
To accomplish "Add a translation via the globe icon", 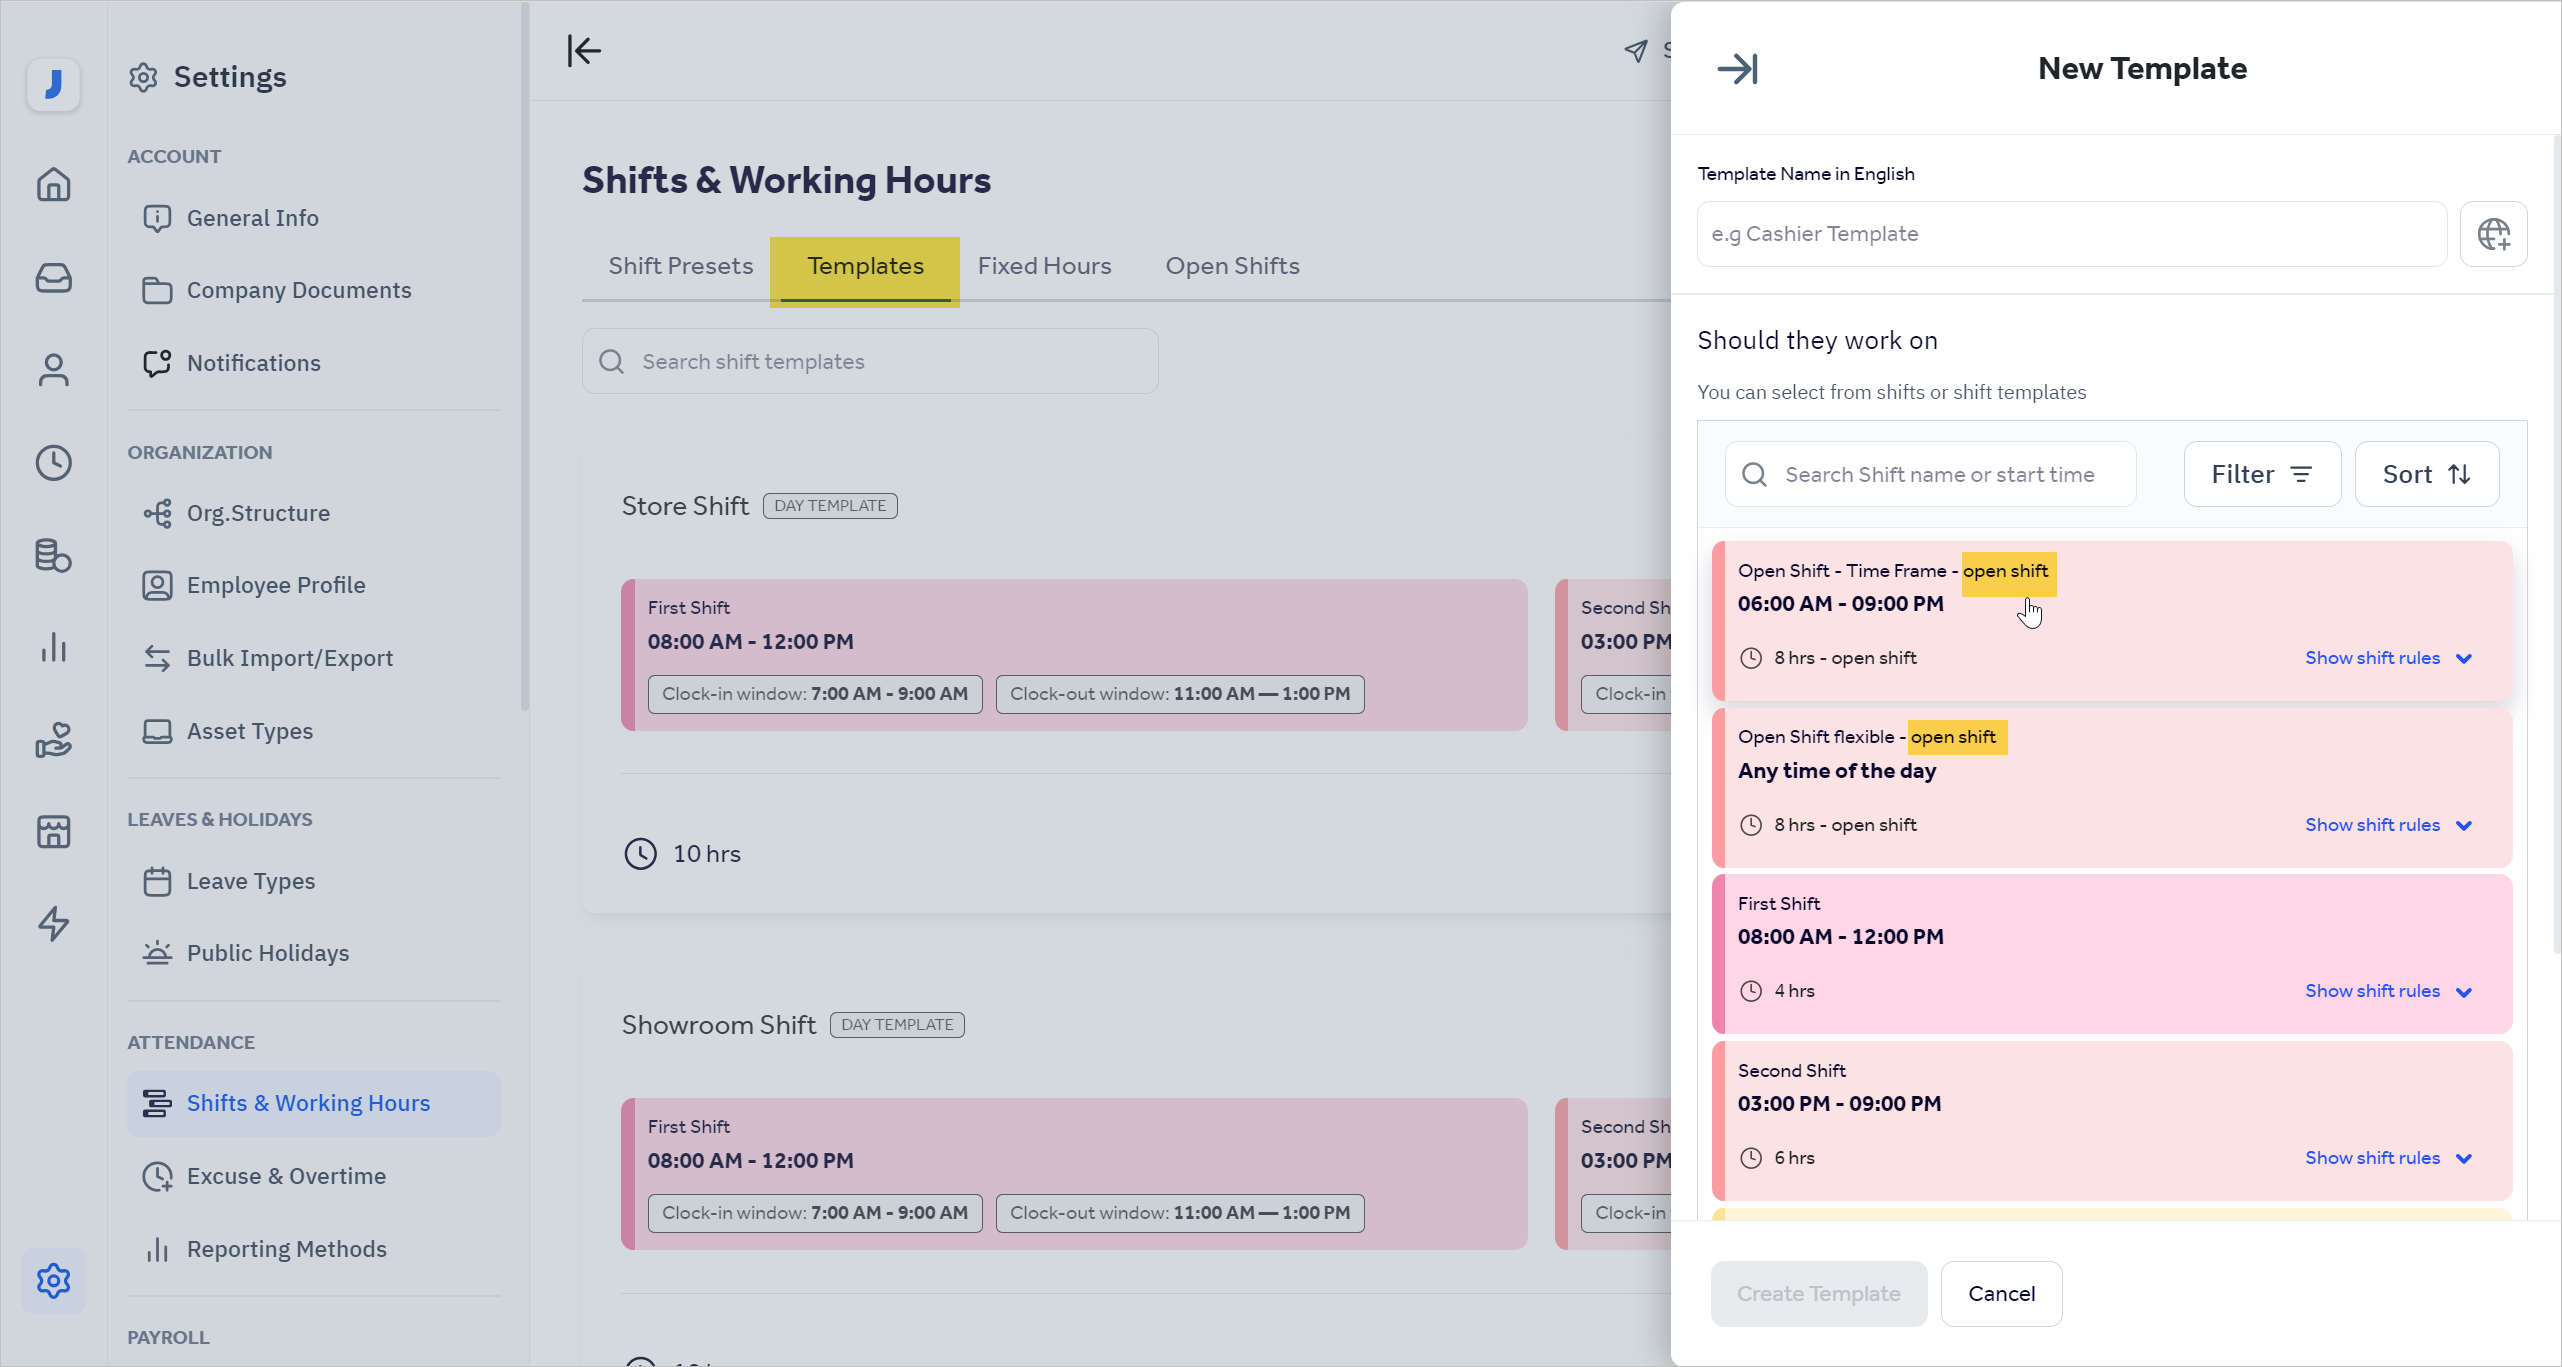I will 2494,234.
